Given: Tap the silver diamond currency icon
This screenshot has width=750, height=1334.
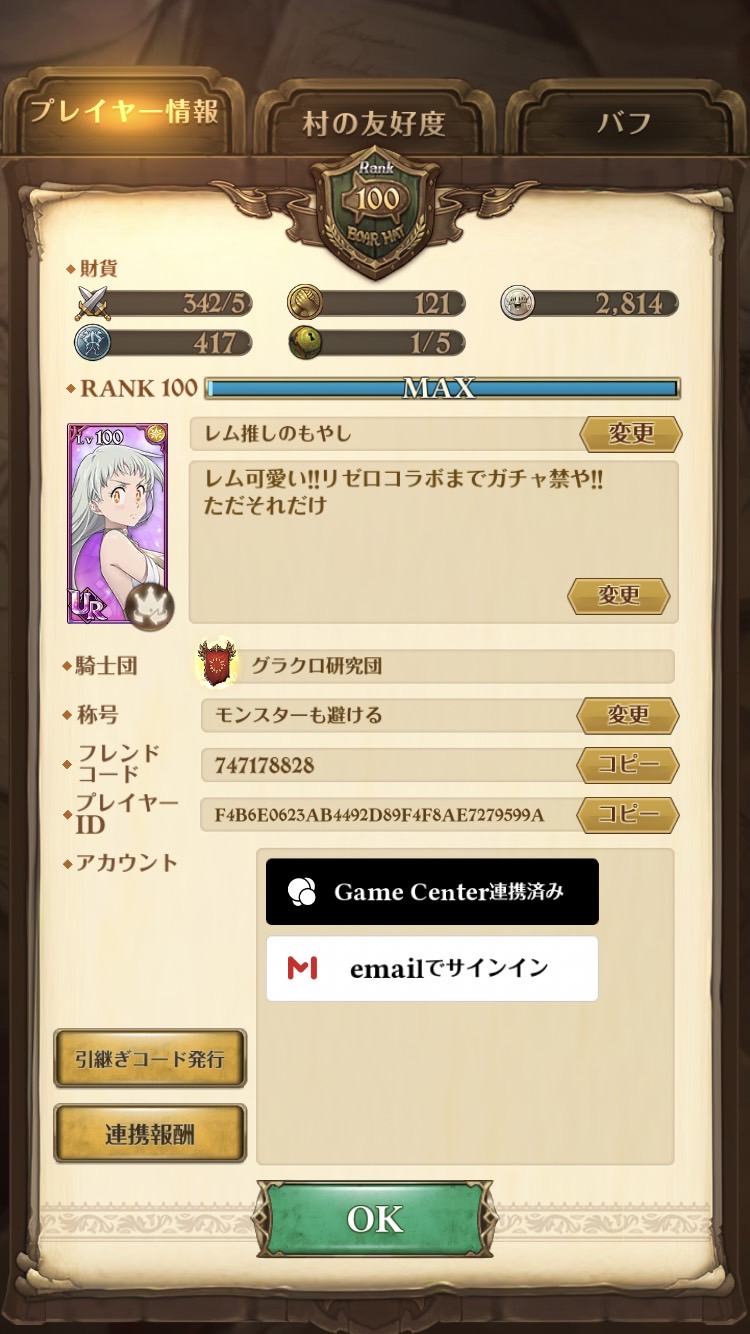Looking at the screenshot, I should point(517,302).
